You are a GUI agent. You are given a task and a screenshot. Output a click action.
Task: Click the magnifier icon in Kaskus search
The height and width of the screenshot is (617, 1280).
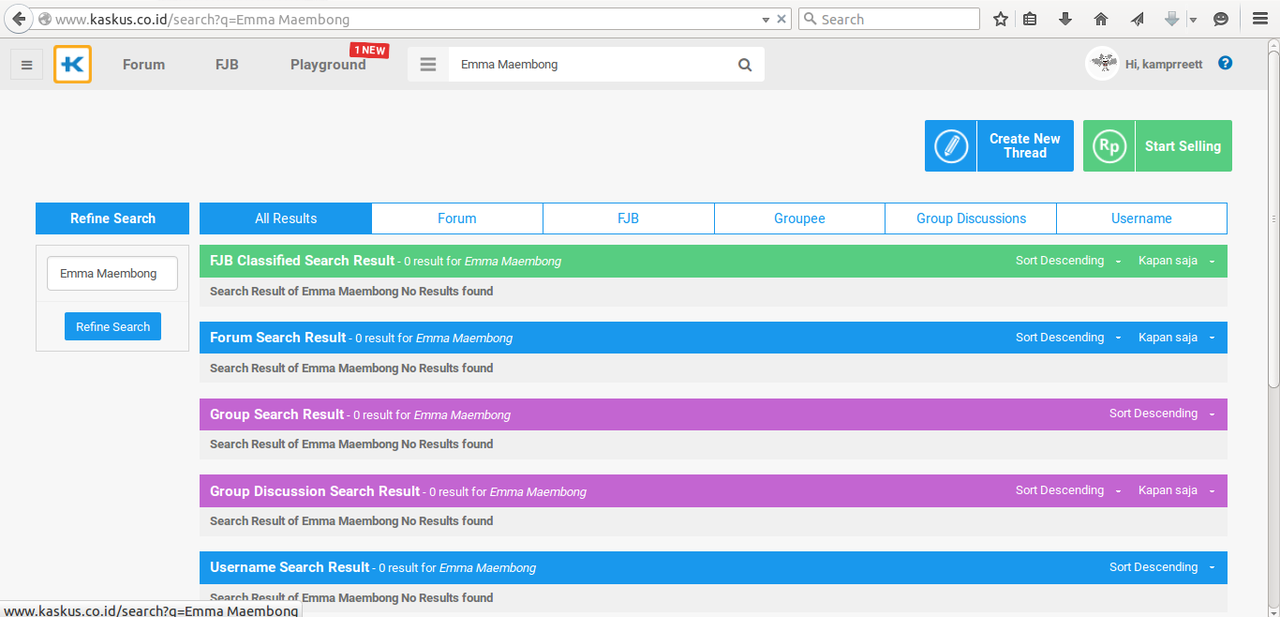[x=745, y=64]
